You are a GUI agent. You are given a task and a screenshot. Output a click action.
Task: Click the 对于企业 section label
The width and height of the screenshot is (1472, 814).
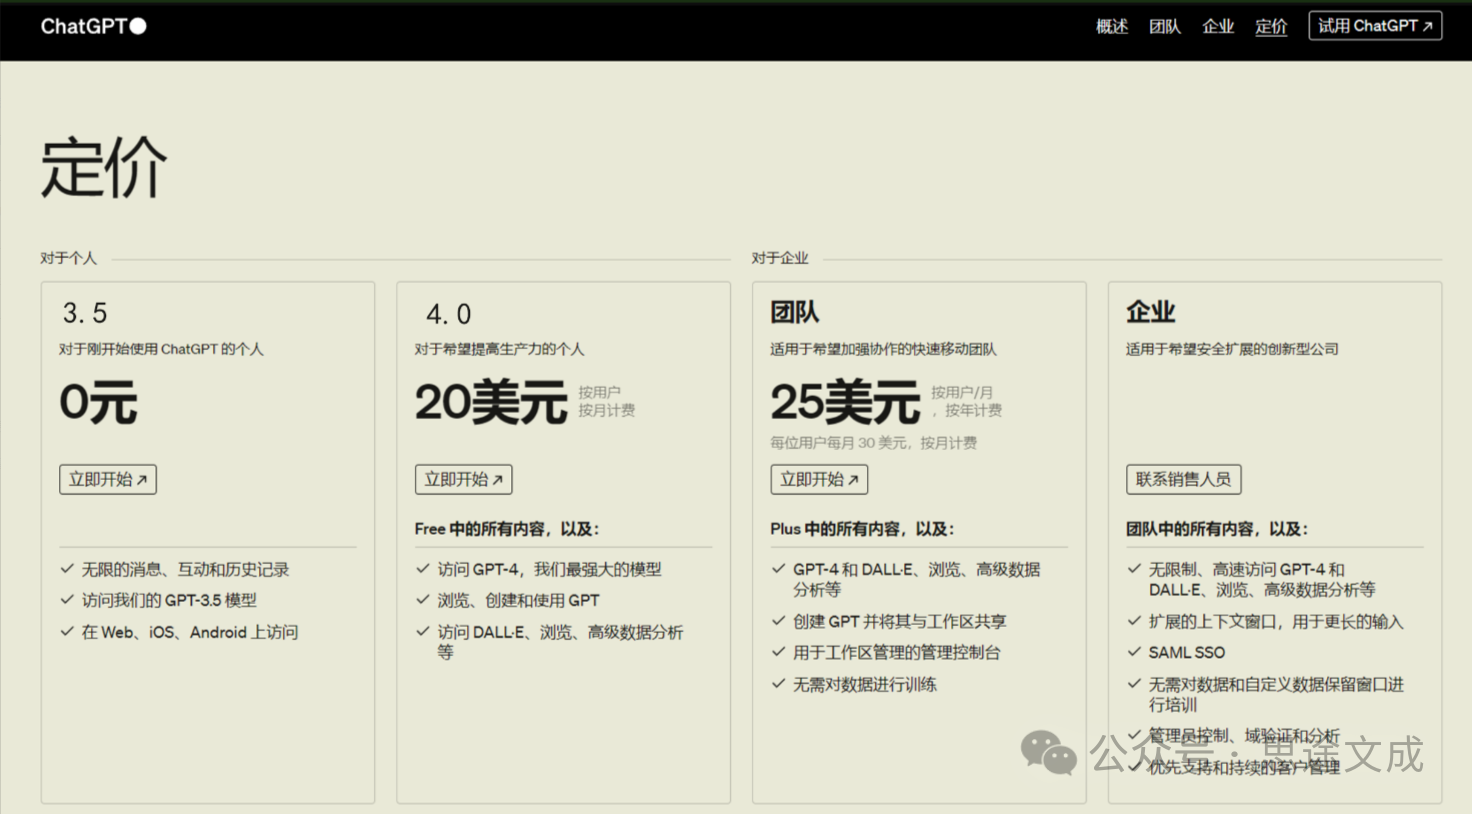(780, 258)
